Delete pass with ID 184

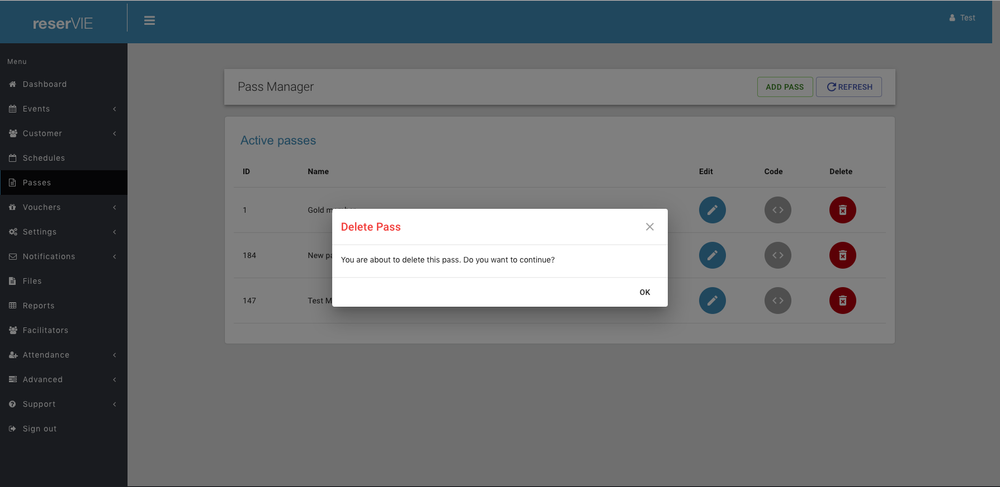click(842, 255)
